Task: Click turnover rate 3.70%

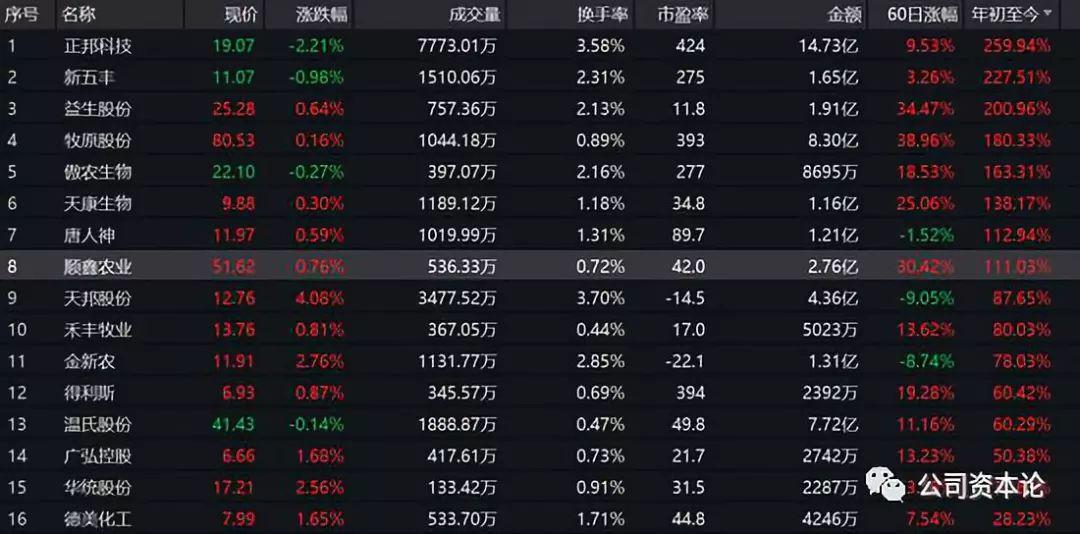Action: 601,298
